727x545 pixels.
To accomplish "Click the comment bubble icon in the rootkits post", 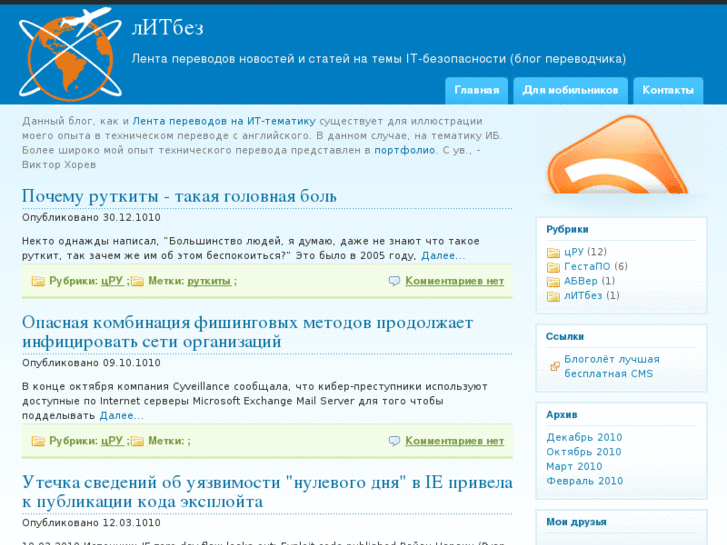I will pyautogui.click(x=394, y=281).
